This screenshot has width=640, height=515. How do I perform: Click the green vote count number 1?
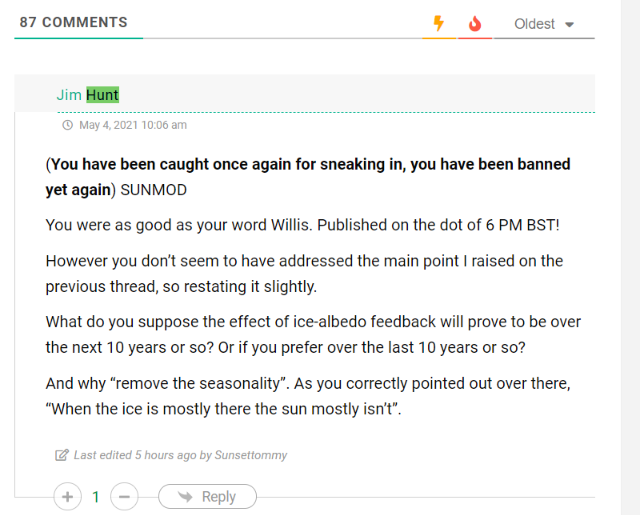pos(96,497)
